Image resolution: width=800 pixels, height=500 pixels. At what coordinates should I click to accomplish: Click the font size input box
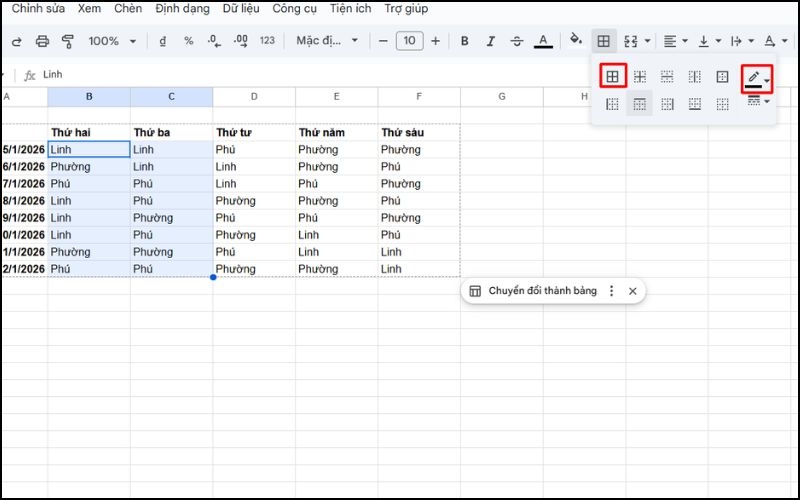click(x=409, y=41)
